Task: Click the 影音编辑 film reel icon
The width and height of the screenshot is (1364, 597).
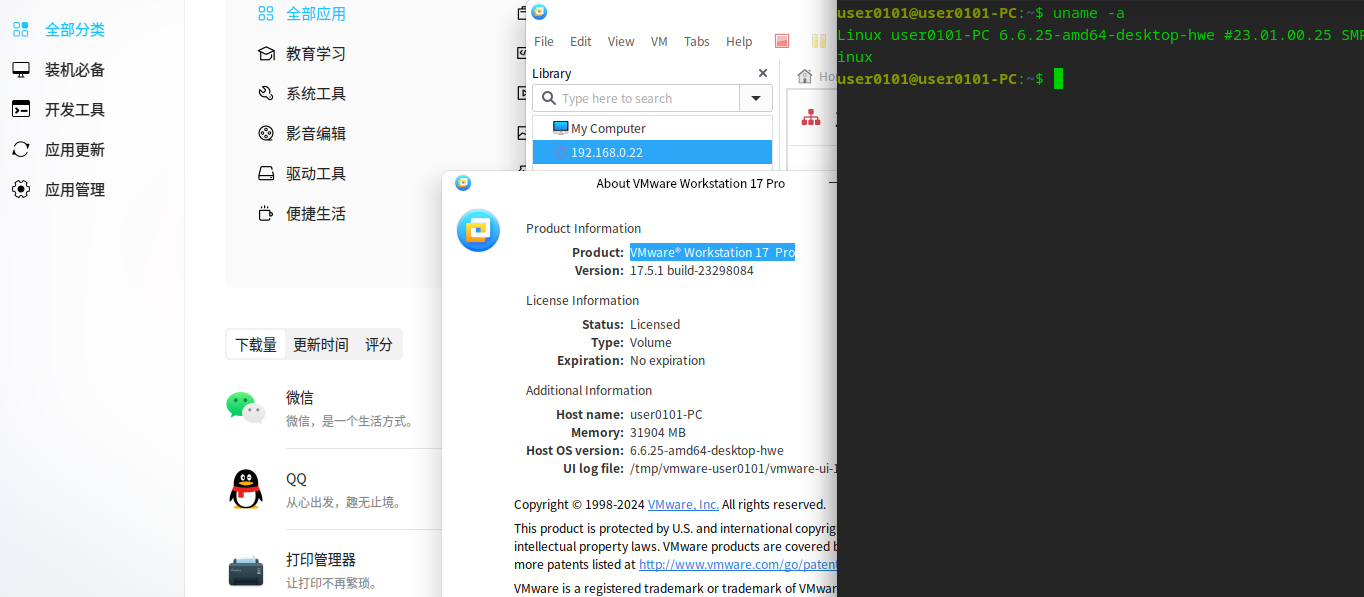Action: [x=266, y=134]
